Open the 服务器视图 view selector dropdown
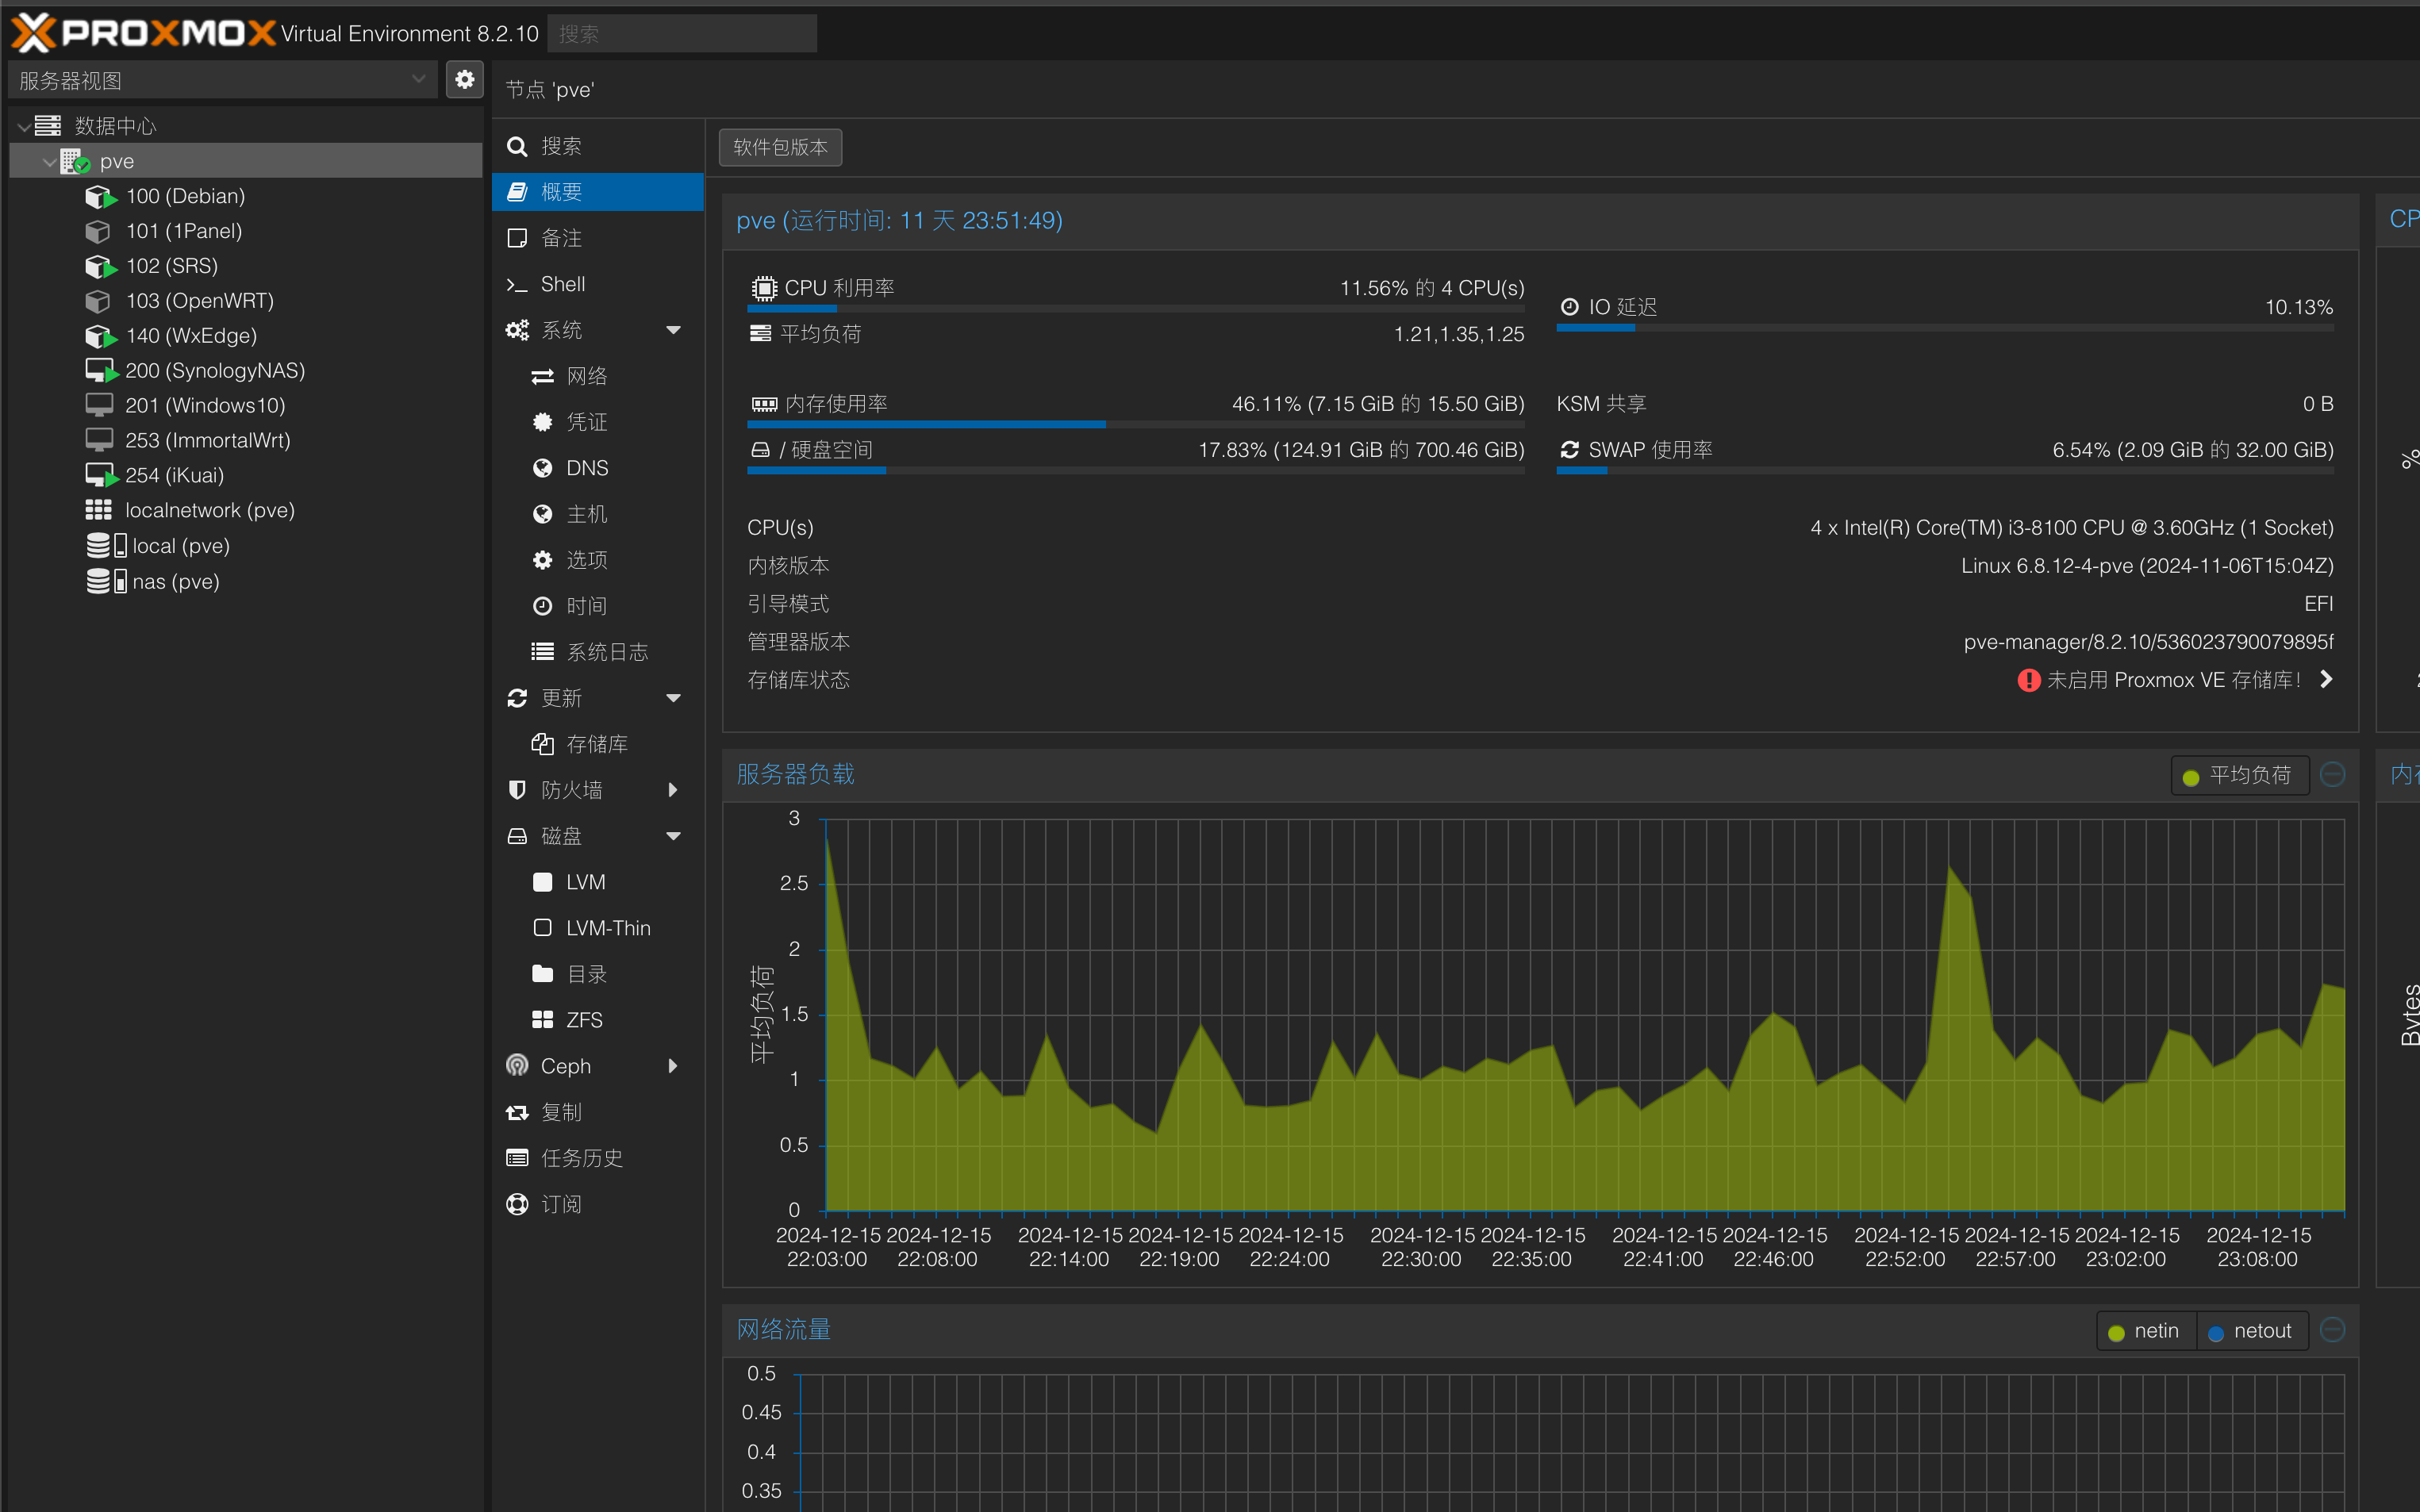The height and width of the screenshot is (1512, 2420). (x=222, y=80)
